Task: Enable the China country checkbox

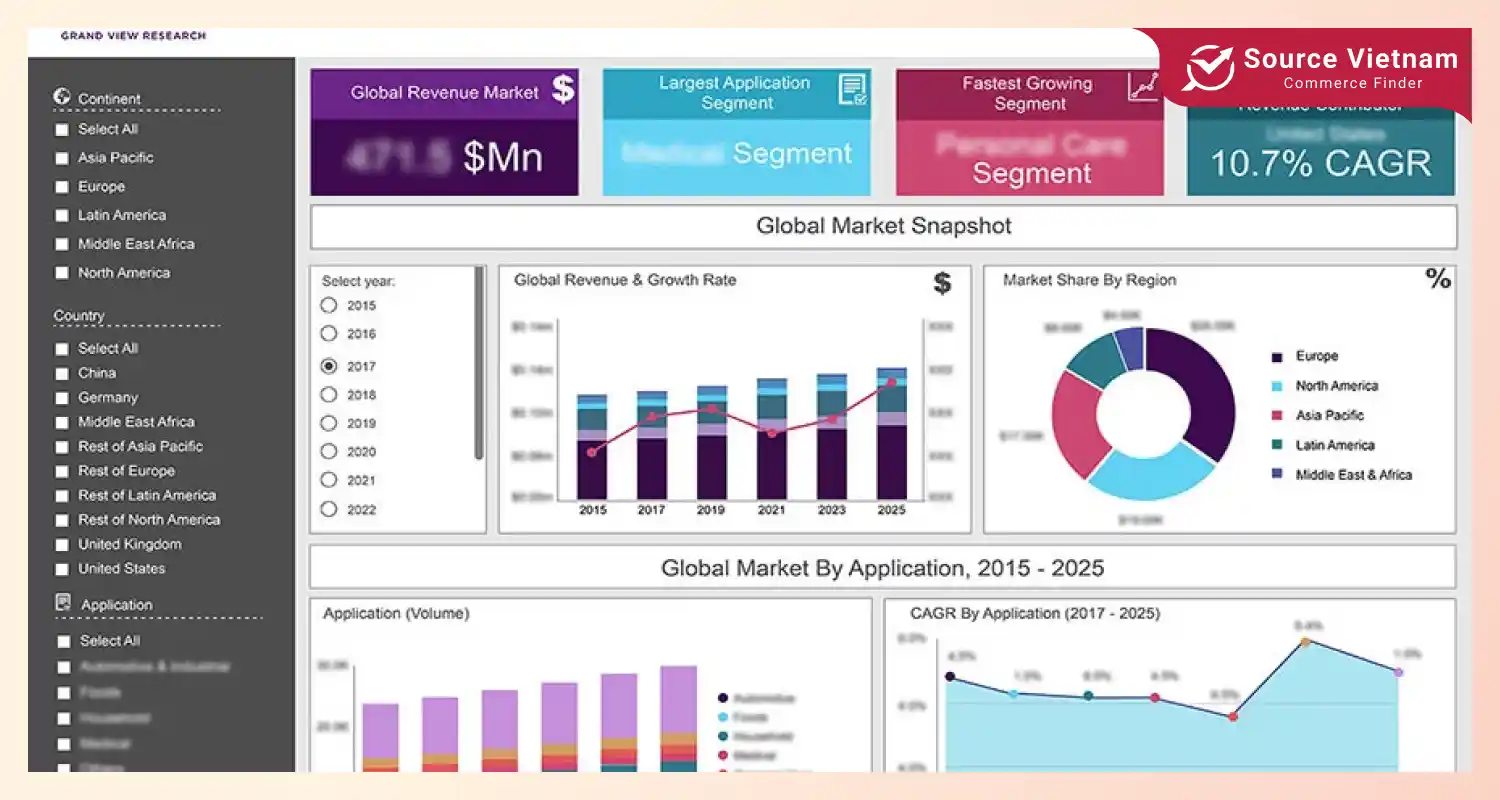Action: point(62,373)
